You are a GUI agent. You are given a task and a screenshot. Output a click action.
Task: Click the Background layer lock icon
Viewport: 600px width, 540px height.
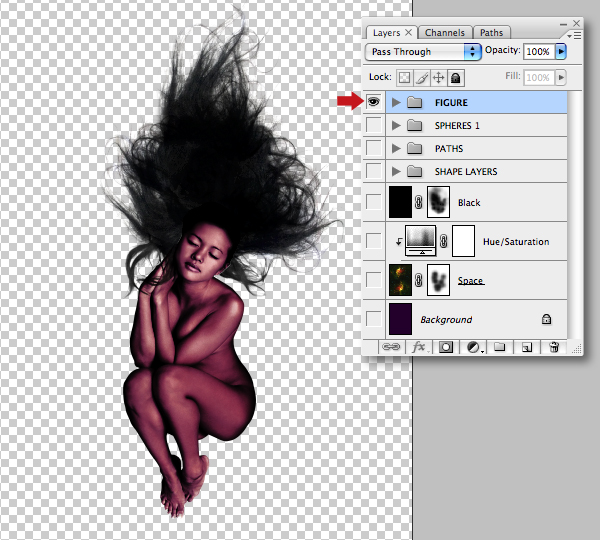546,319
